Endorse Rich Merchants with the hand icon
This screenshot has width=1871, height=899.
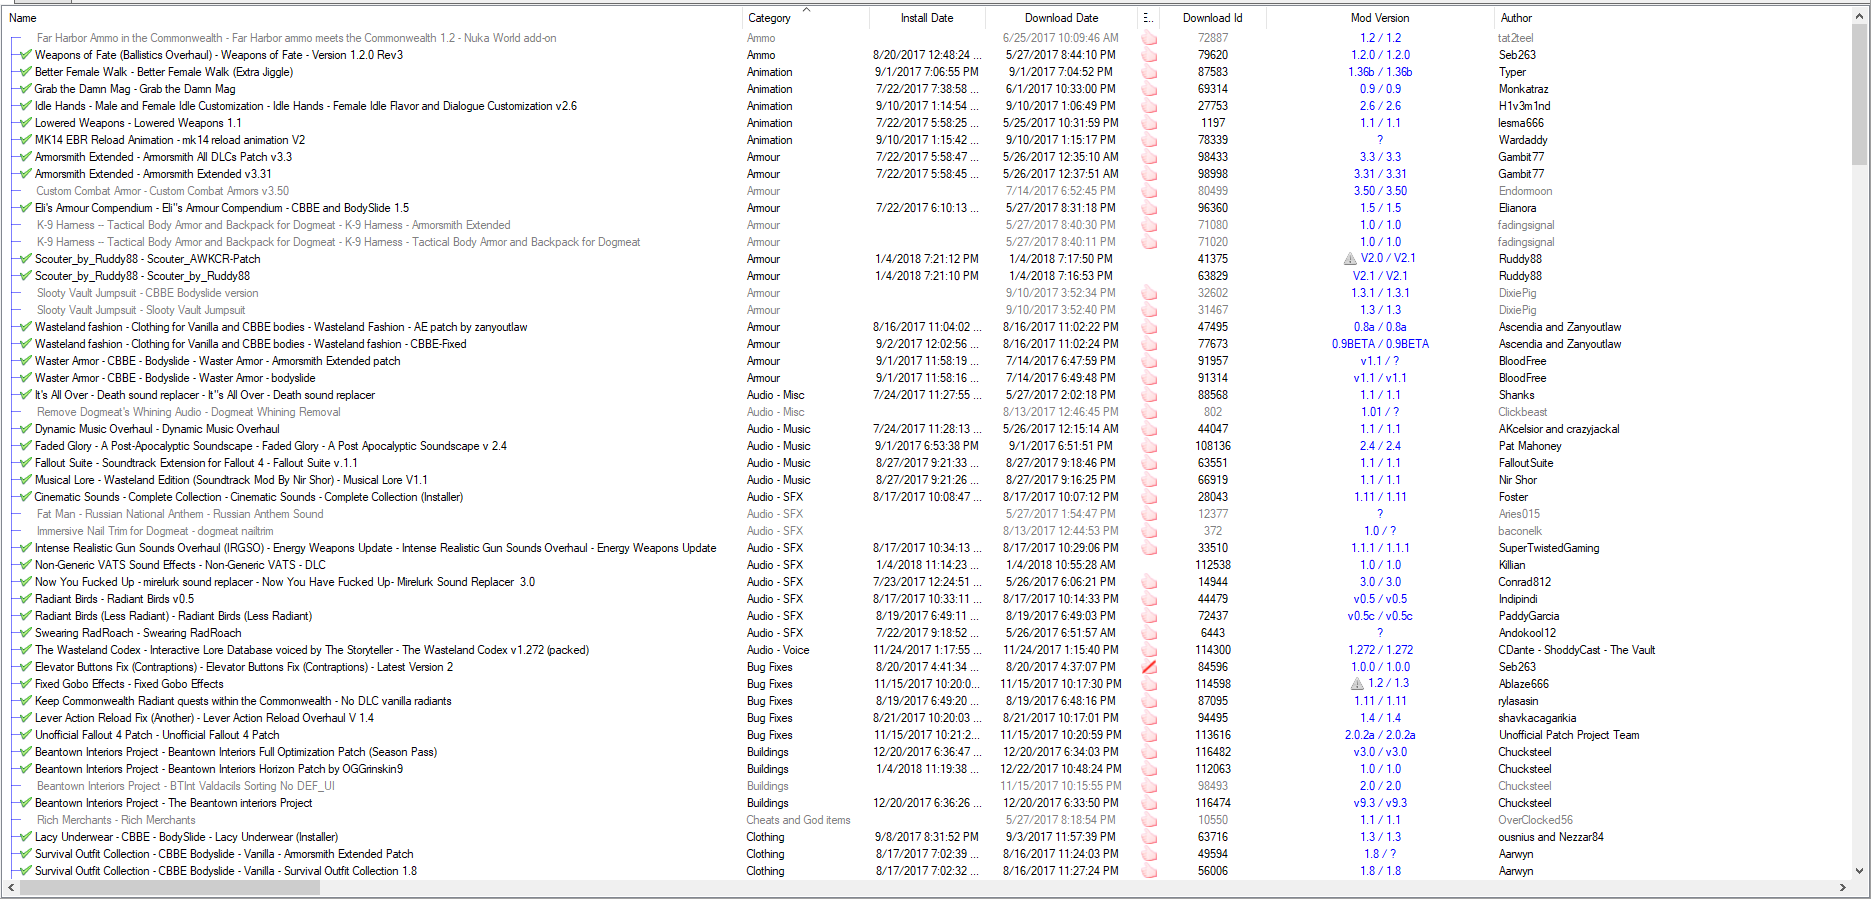pyautogui.click(x=1149, y=820)
